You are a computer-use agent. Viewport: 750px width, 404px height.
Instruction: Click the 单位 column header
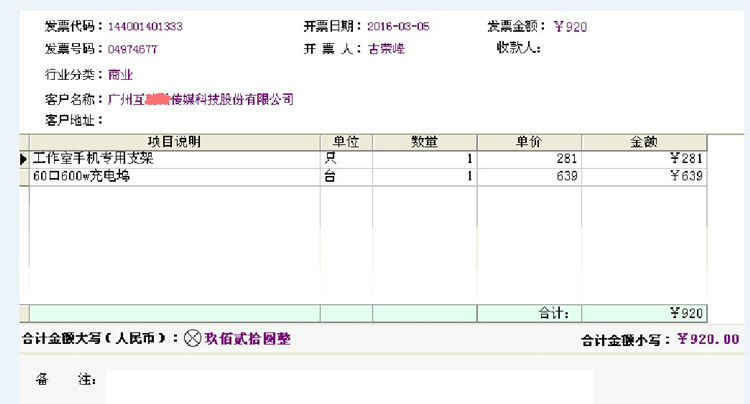point(346,142)
